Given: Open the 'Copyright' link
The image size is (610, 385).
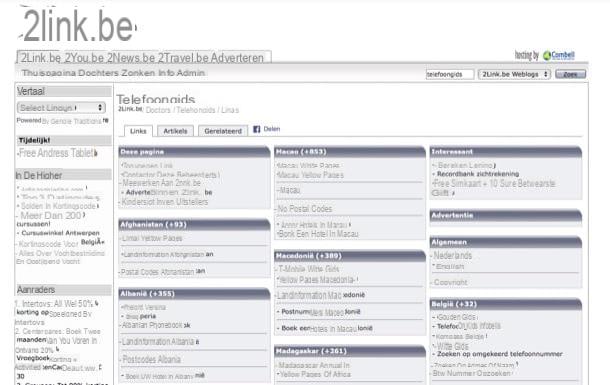Looking at the screenshot, I should click(x=450, y=282).
